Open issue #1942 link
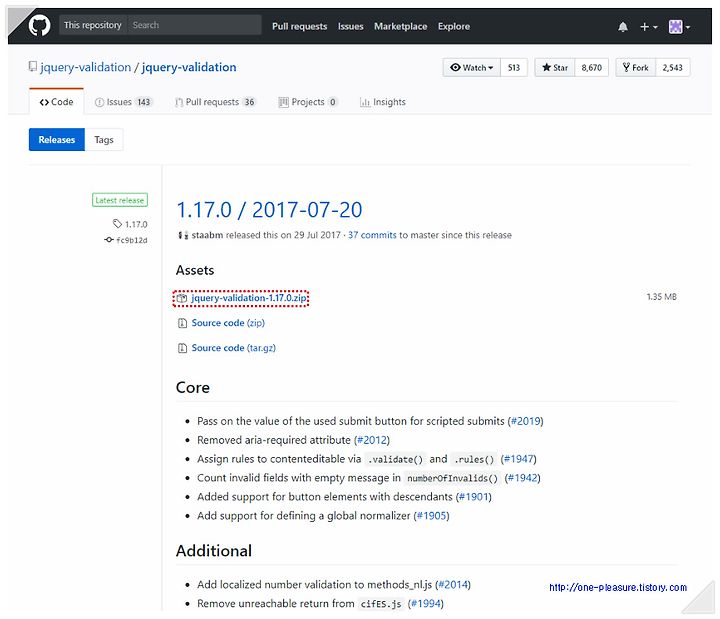 pos(523,478)
